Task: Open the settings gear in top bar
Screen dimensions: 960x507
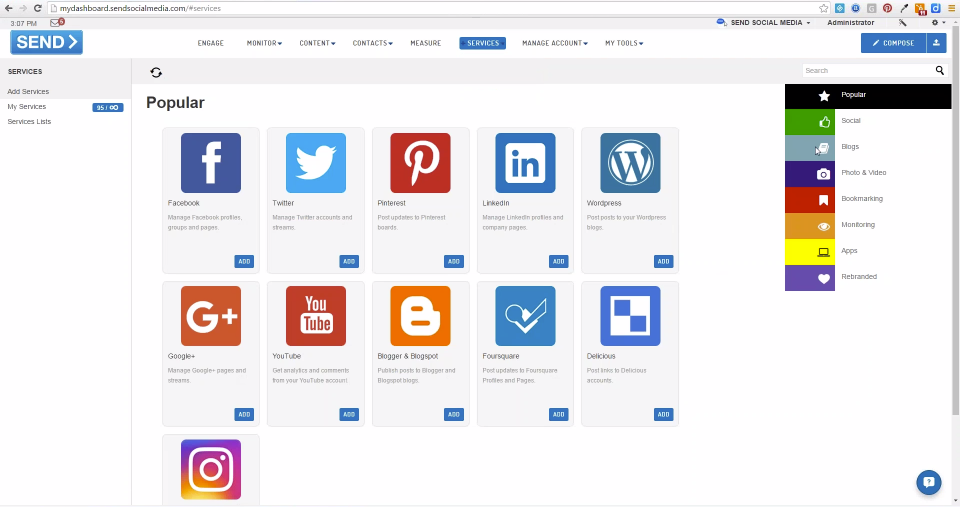Action: point(935,23)
